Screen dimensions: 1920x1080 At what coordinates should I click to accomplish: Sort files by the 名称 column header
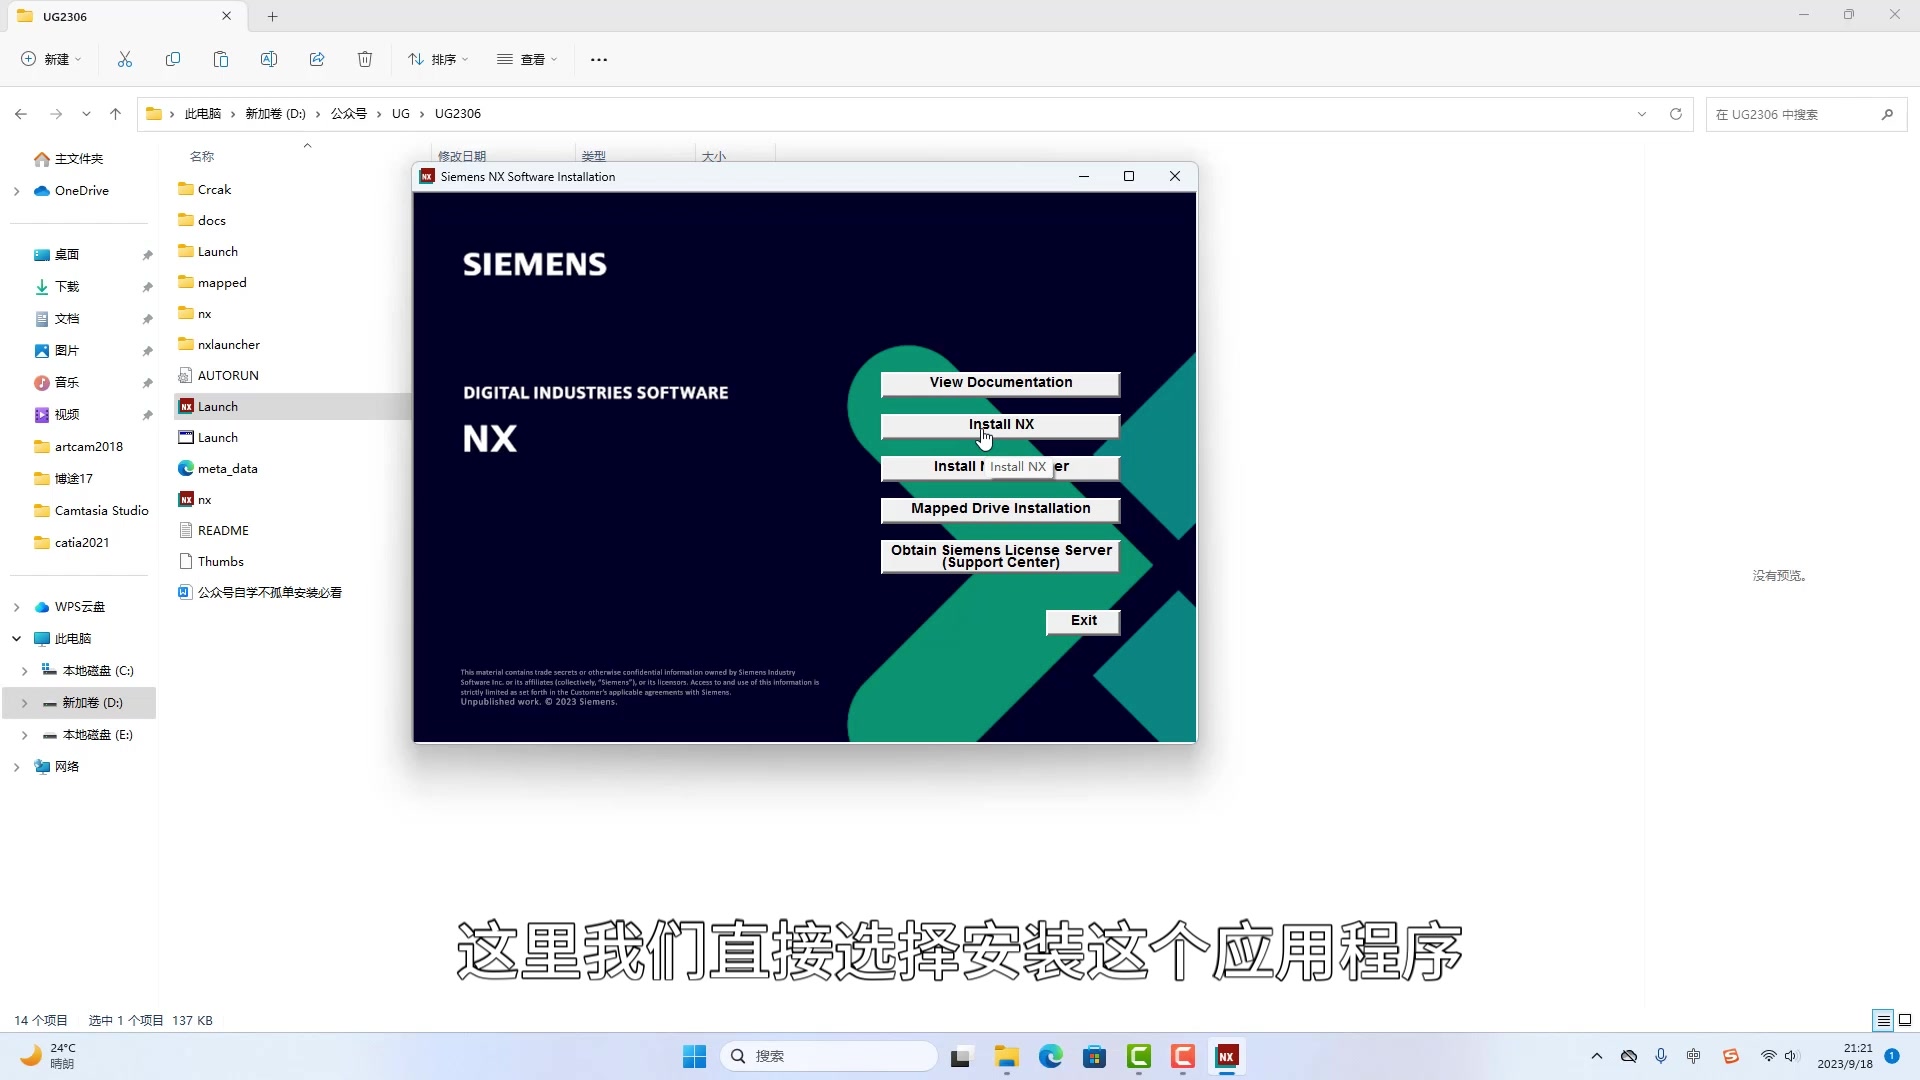click(x=202, y=157)
